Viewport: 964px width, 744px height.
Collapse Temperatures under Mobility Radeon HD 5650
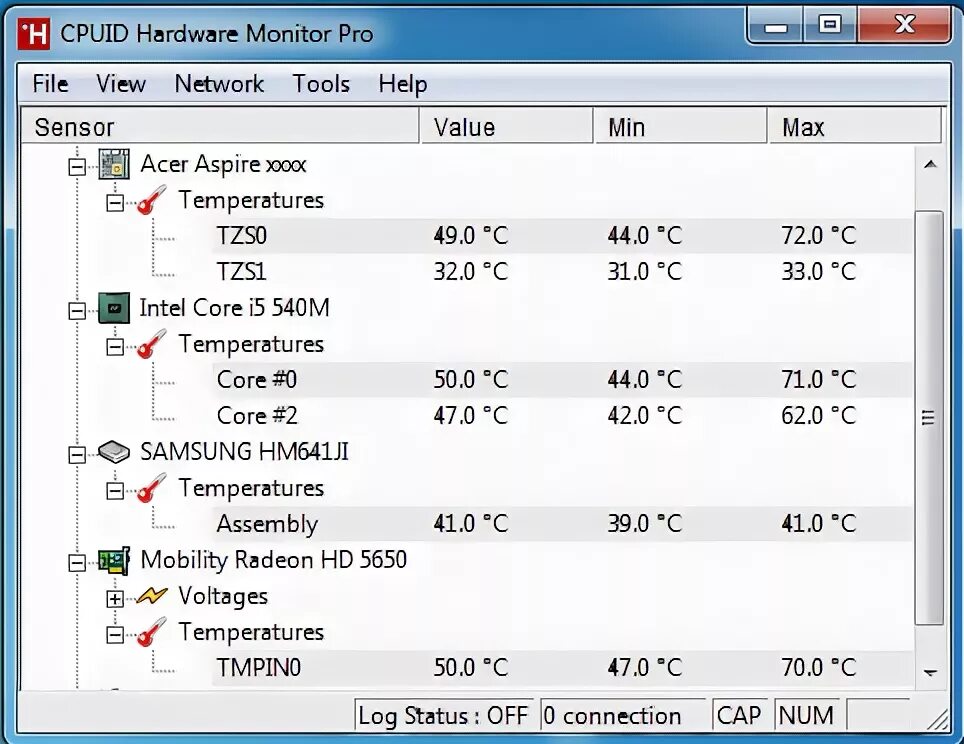point(115,635)
